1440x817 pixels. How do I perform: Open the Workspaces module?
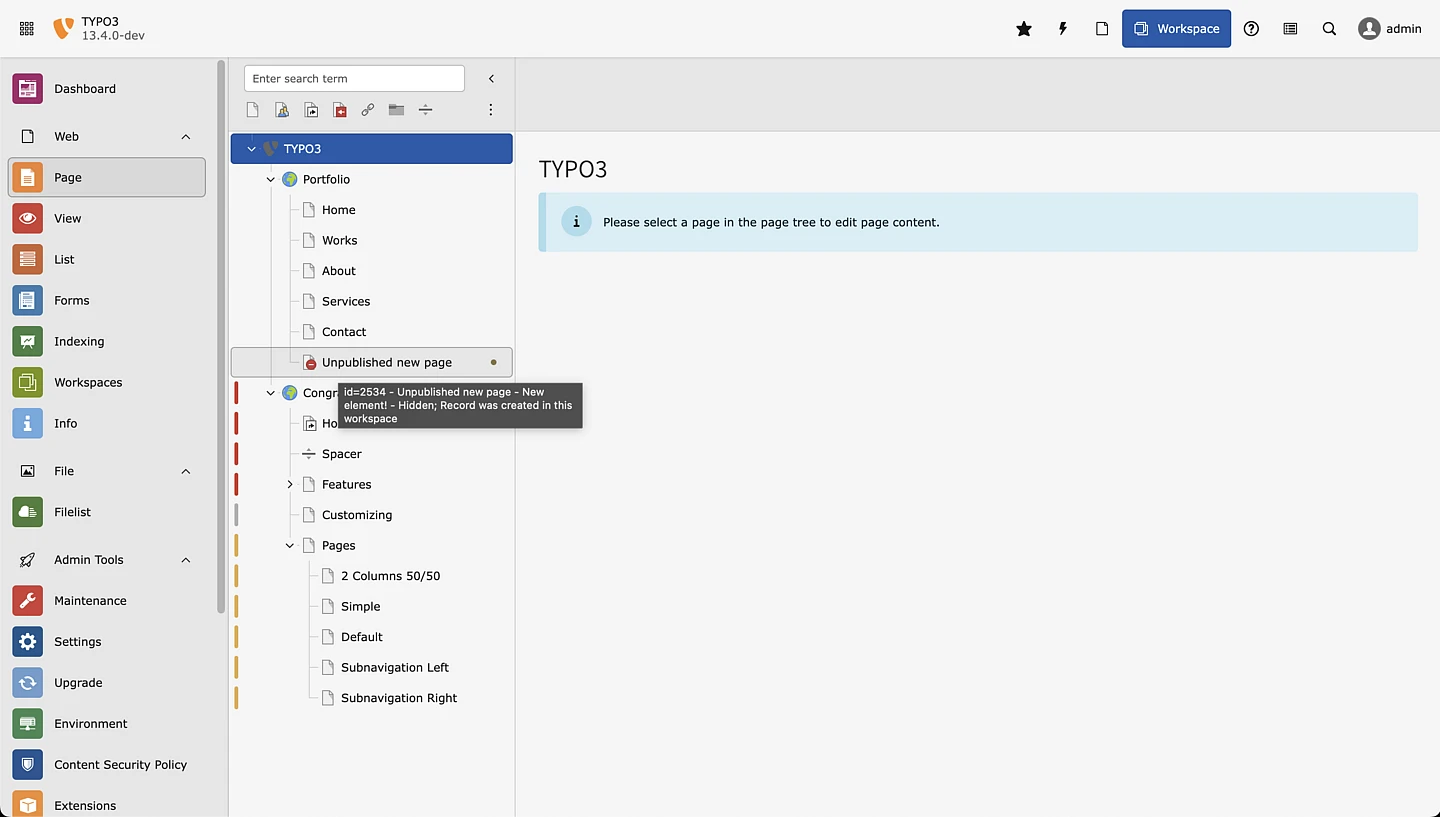pyautogui.click(x=88, y=383)
